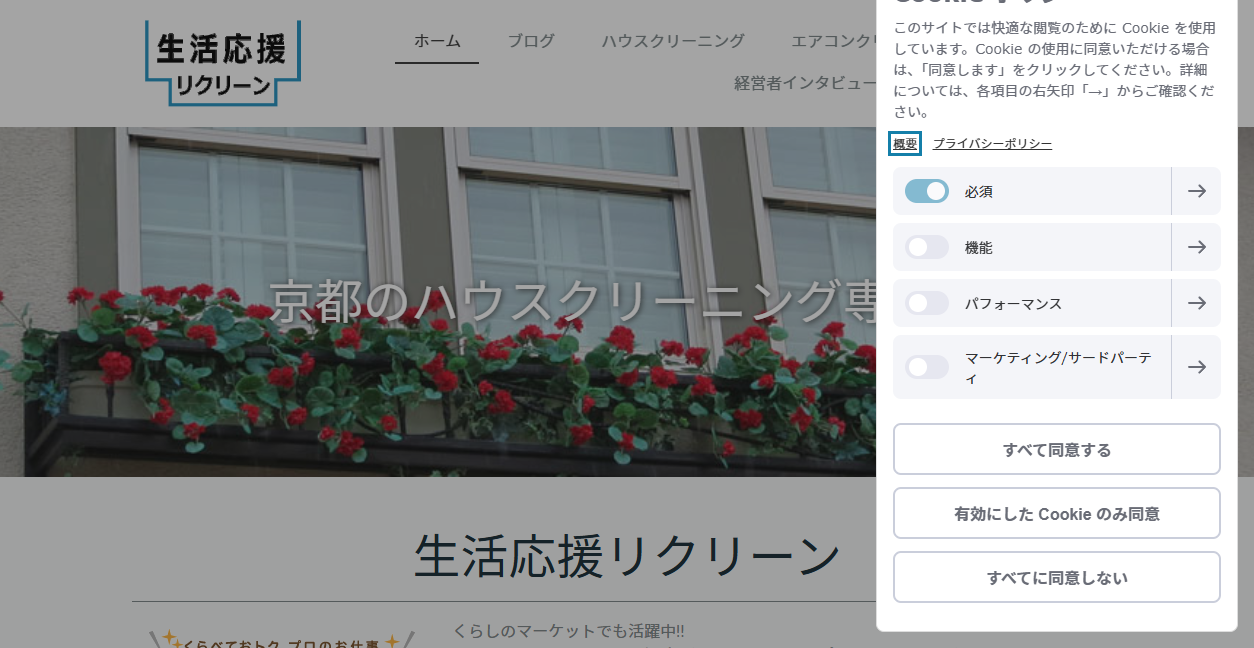Select the ホーム menu item
This screenshot has height=648, width=1254.
437,42
